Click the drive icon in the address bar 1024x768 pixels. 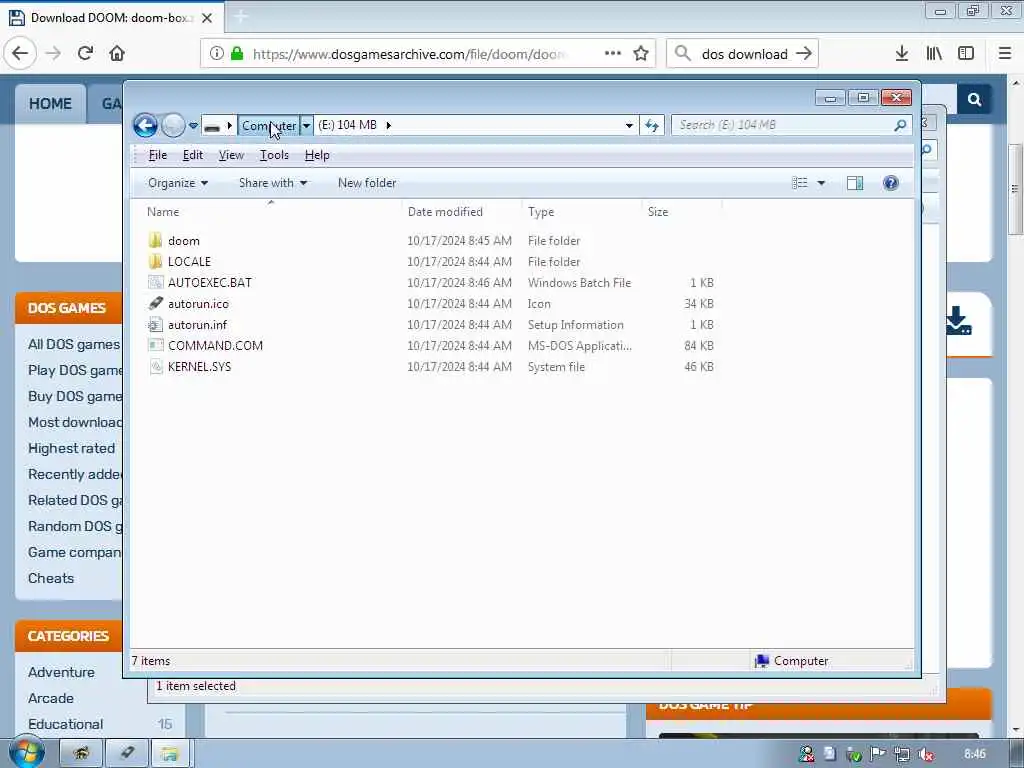(x=212, y=125)
